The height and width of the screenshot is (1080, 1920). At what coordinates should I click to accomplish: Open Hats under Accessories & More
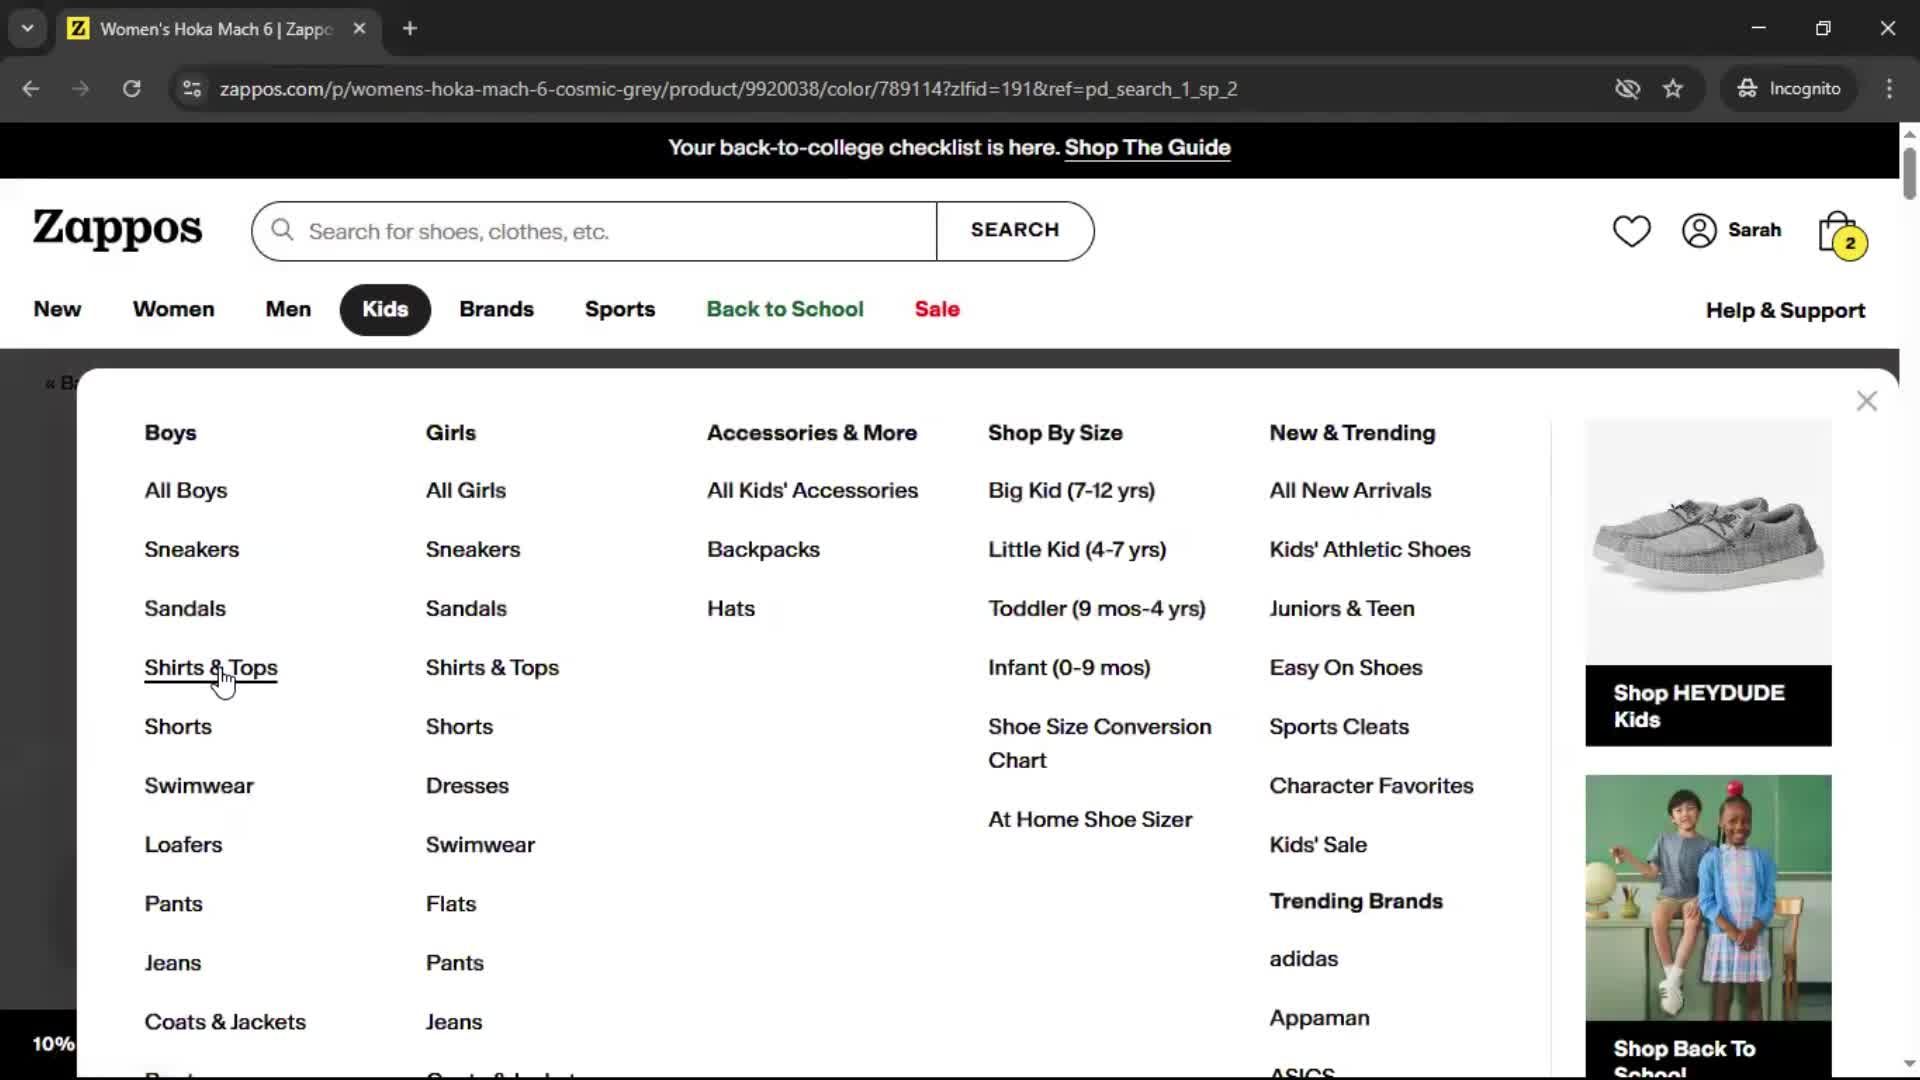pyautogui.click(x=731, y=609)
